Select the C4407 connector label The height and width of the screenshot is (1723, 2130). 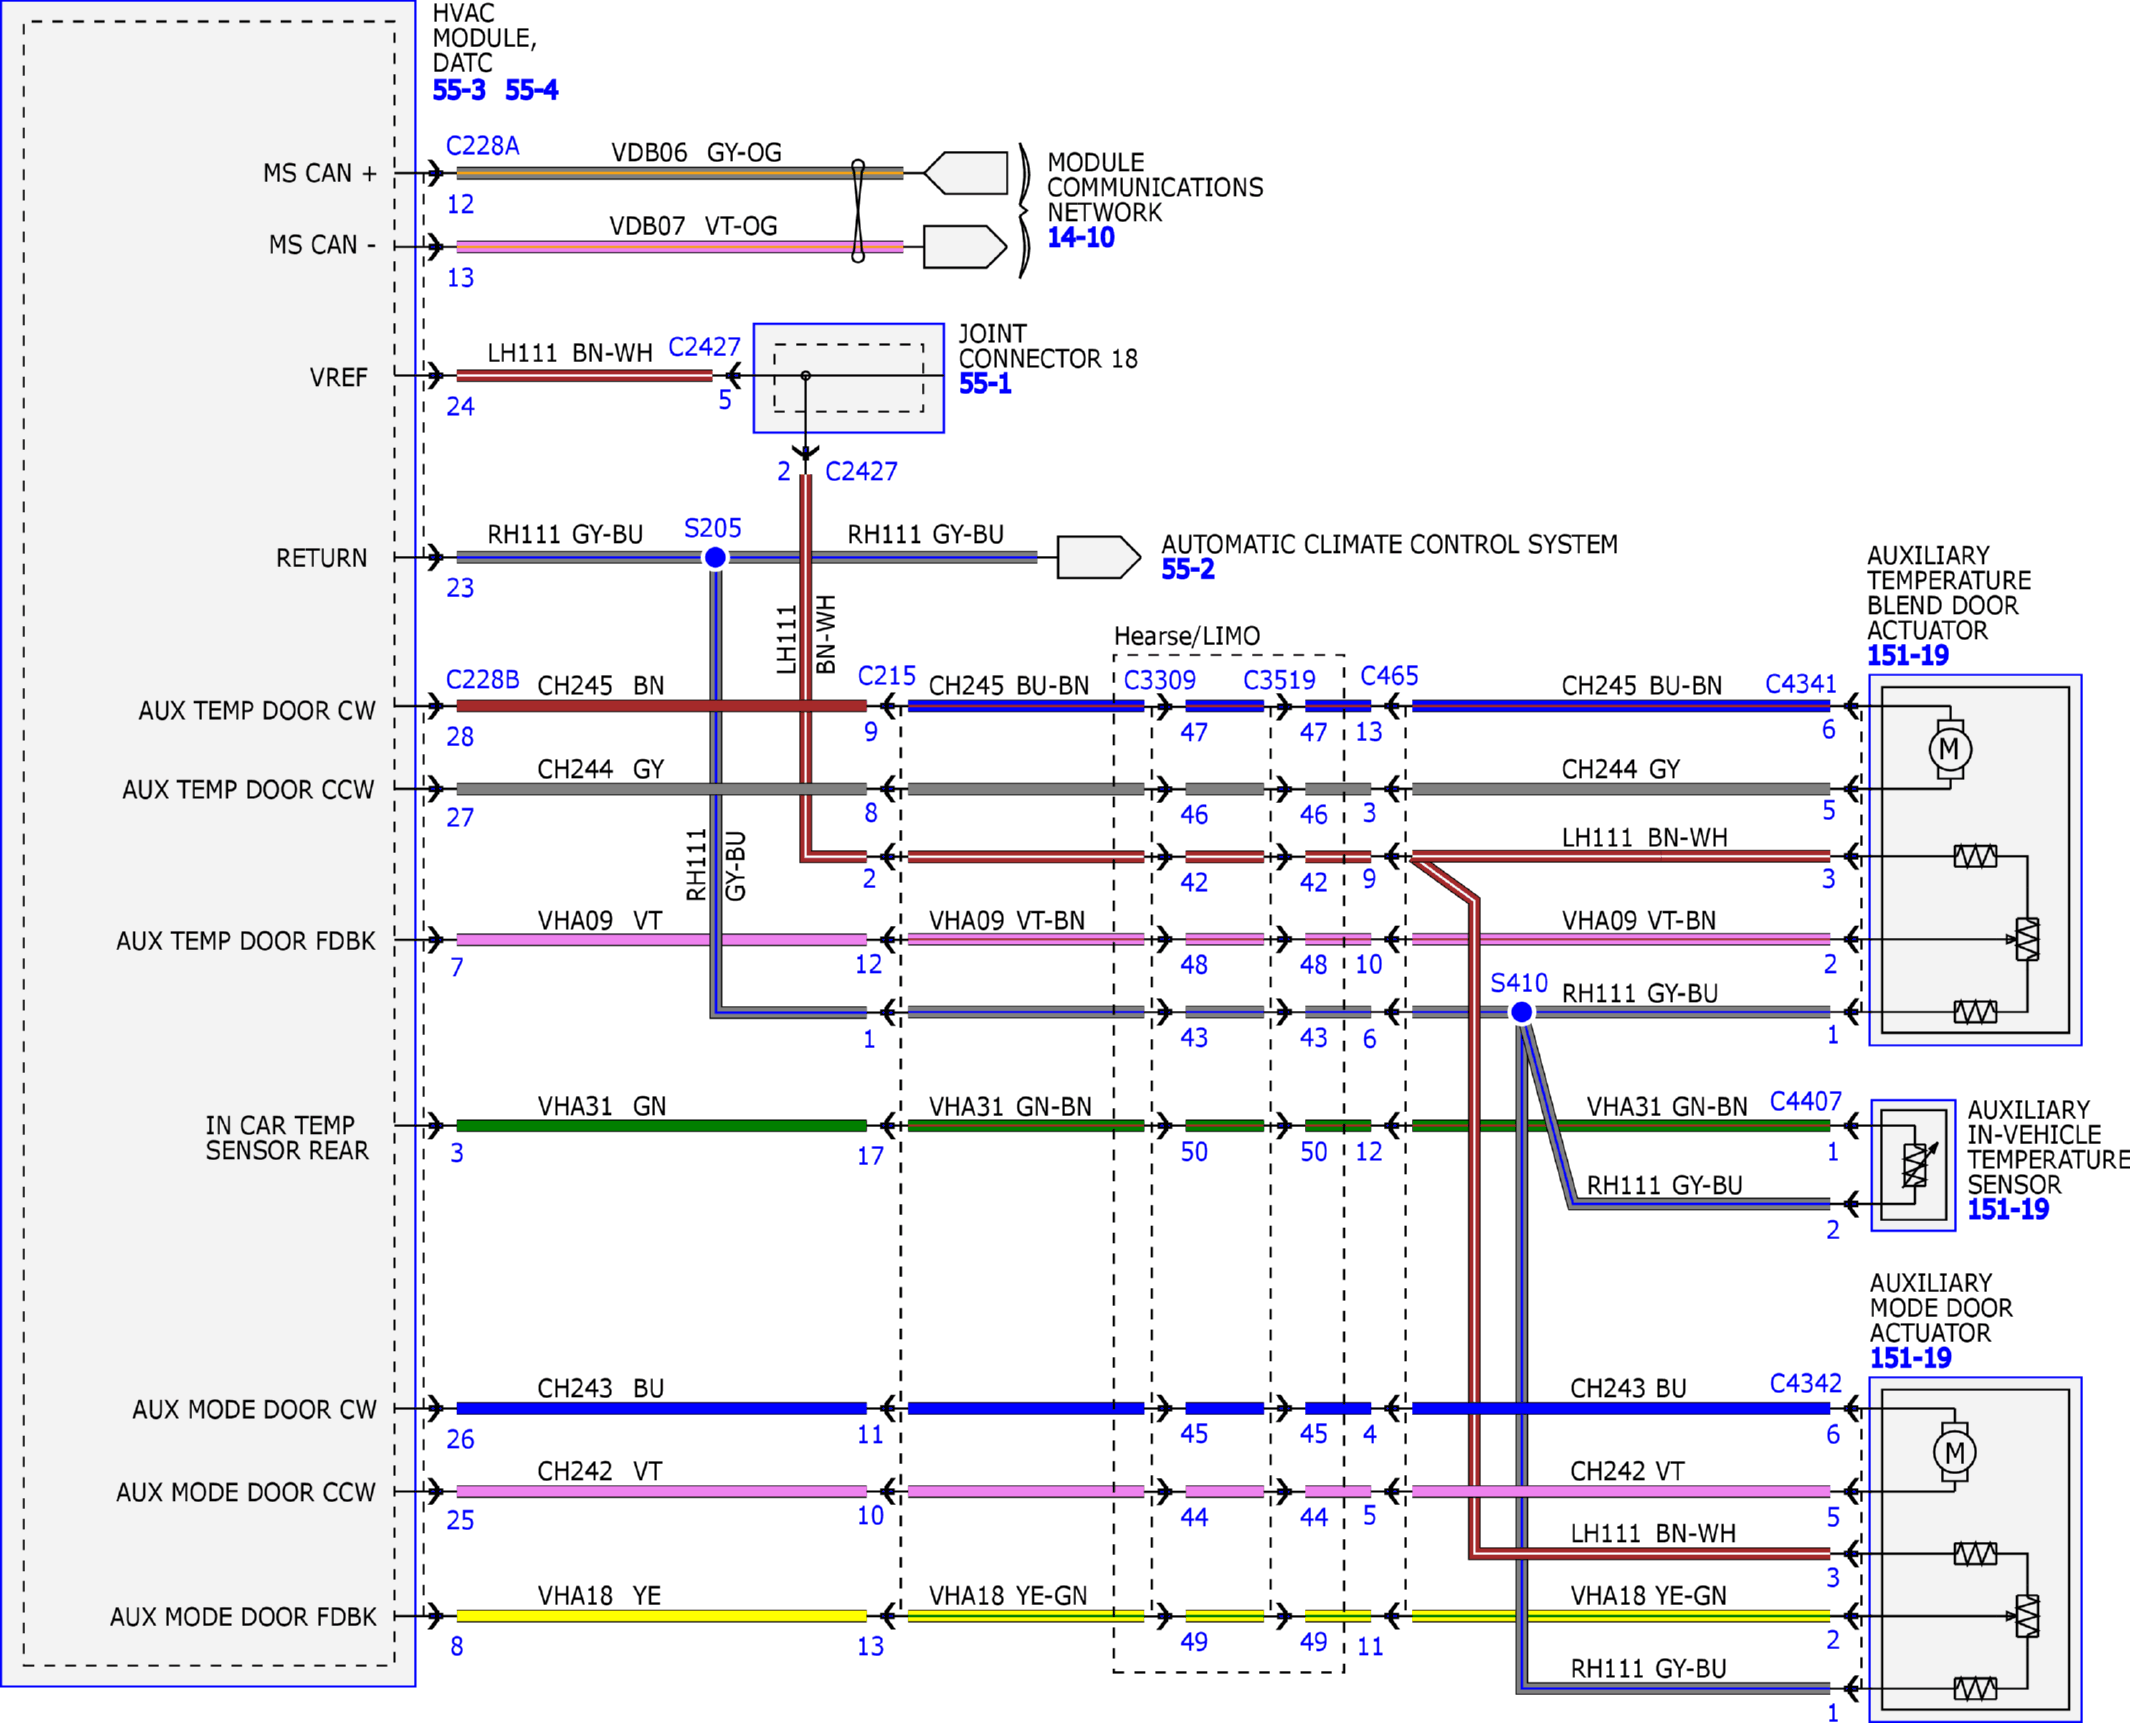coord(1805,1101)
